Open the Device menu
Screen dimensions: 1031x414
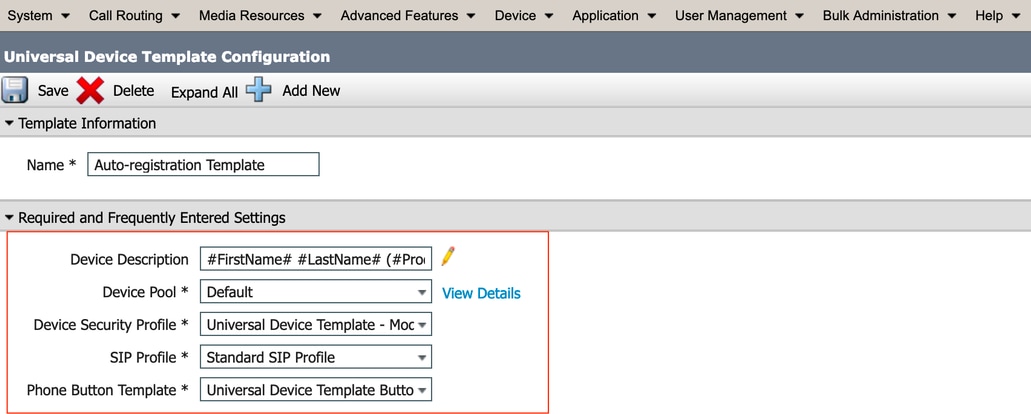coord(524,15)
